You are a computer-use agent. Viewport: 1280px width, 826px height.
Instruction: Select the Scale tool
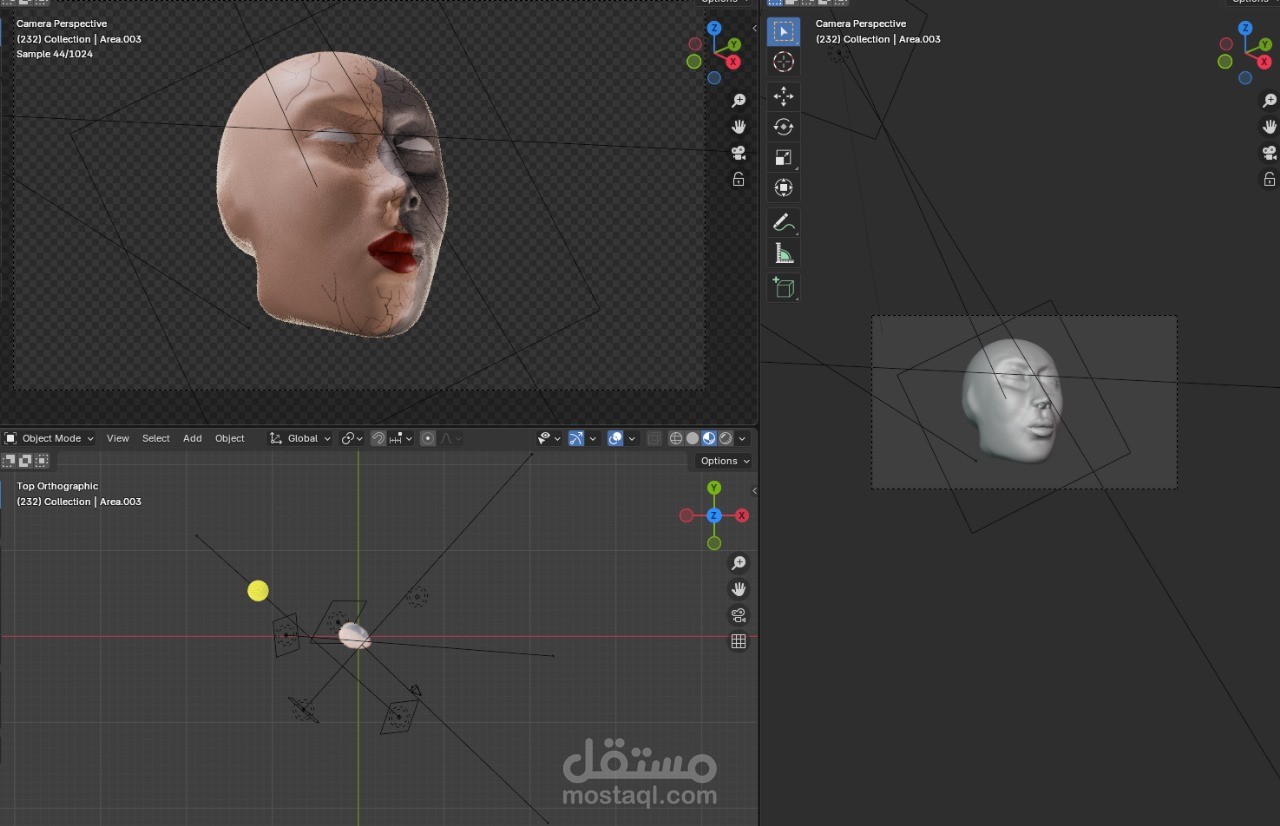(783, 157)
